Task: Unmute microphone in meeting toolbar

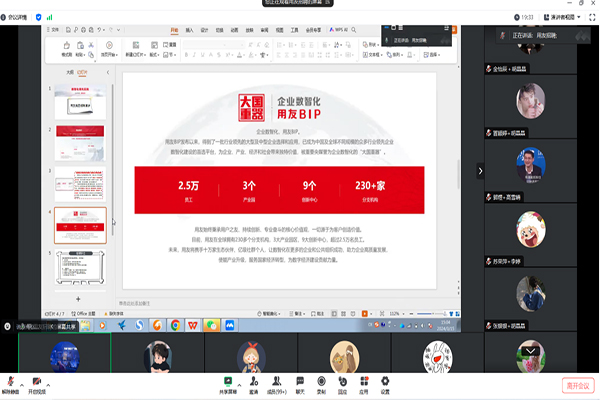Action: [9, 381]
